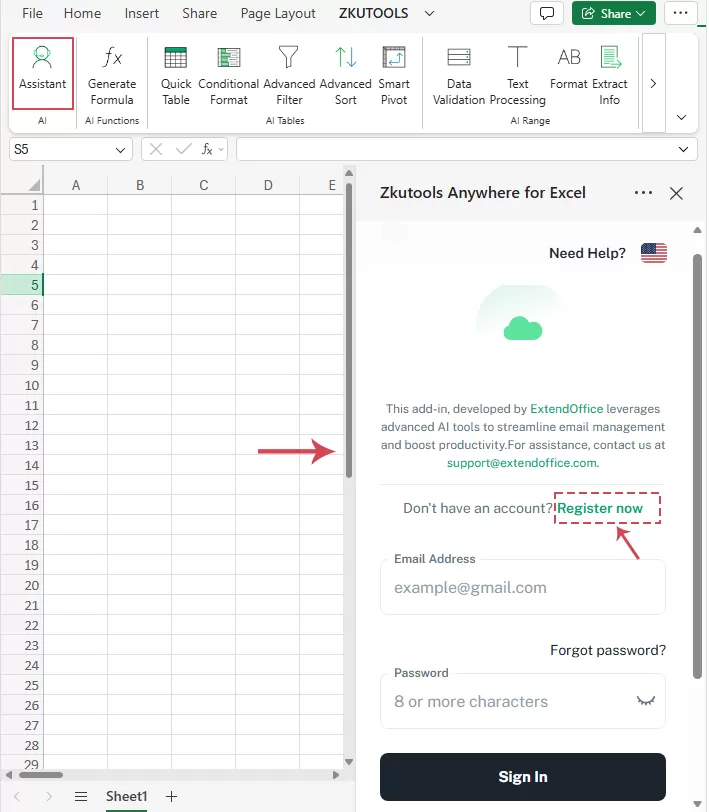Open Extract Info tool
This screenshot has width=709, height=812.
pyautogui.click(x=610, y=76)
